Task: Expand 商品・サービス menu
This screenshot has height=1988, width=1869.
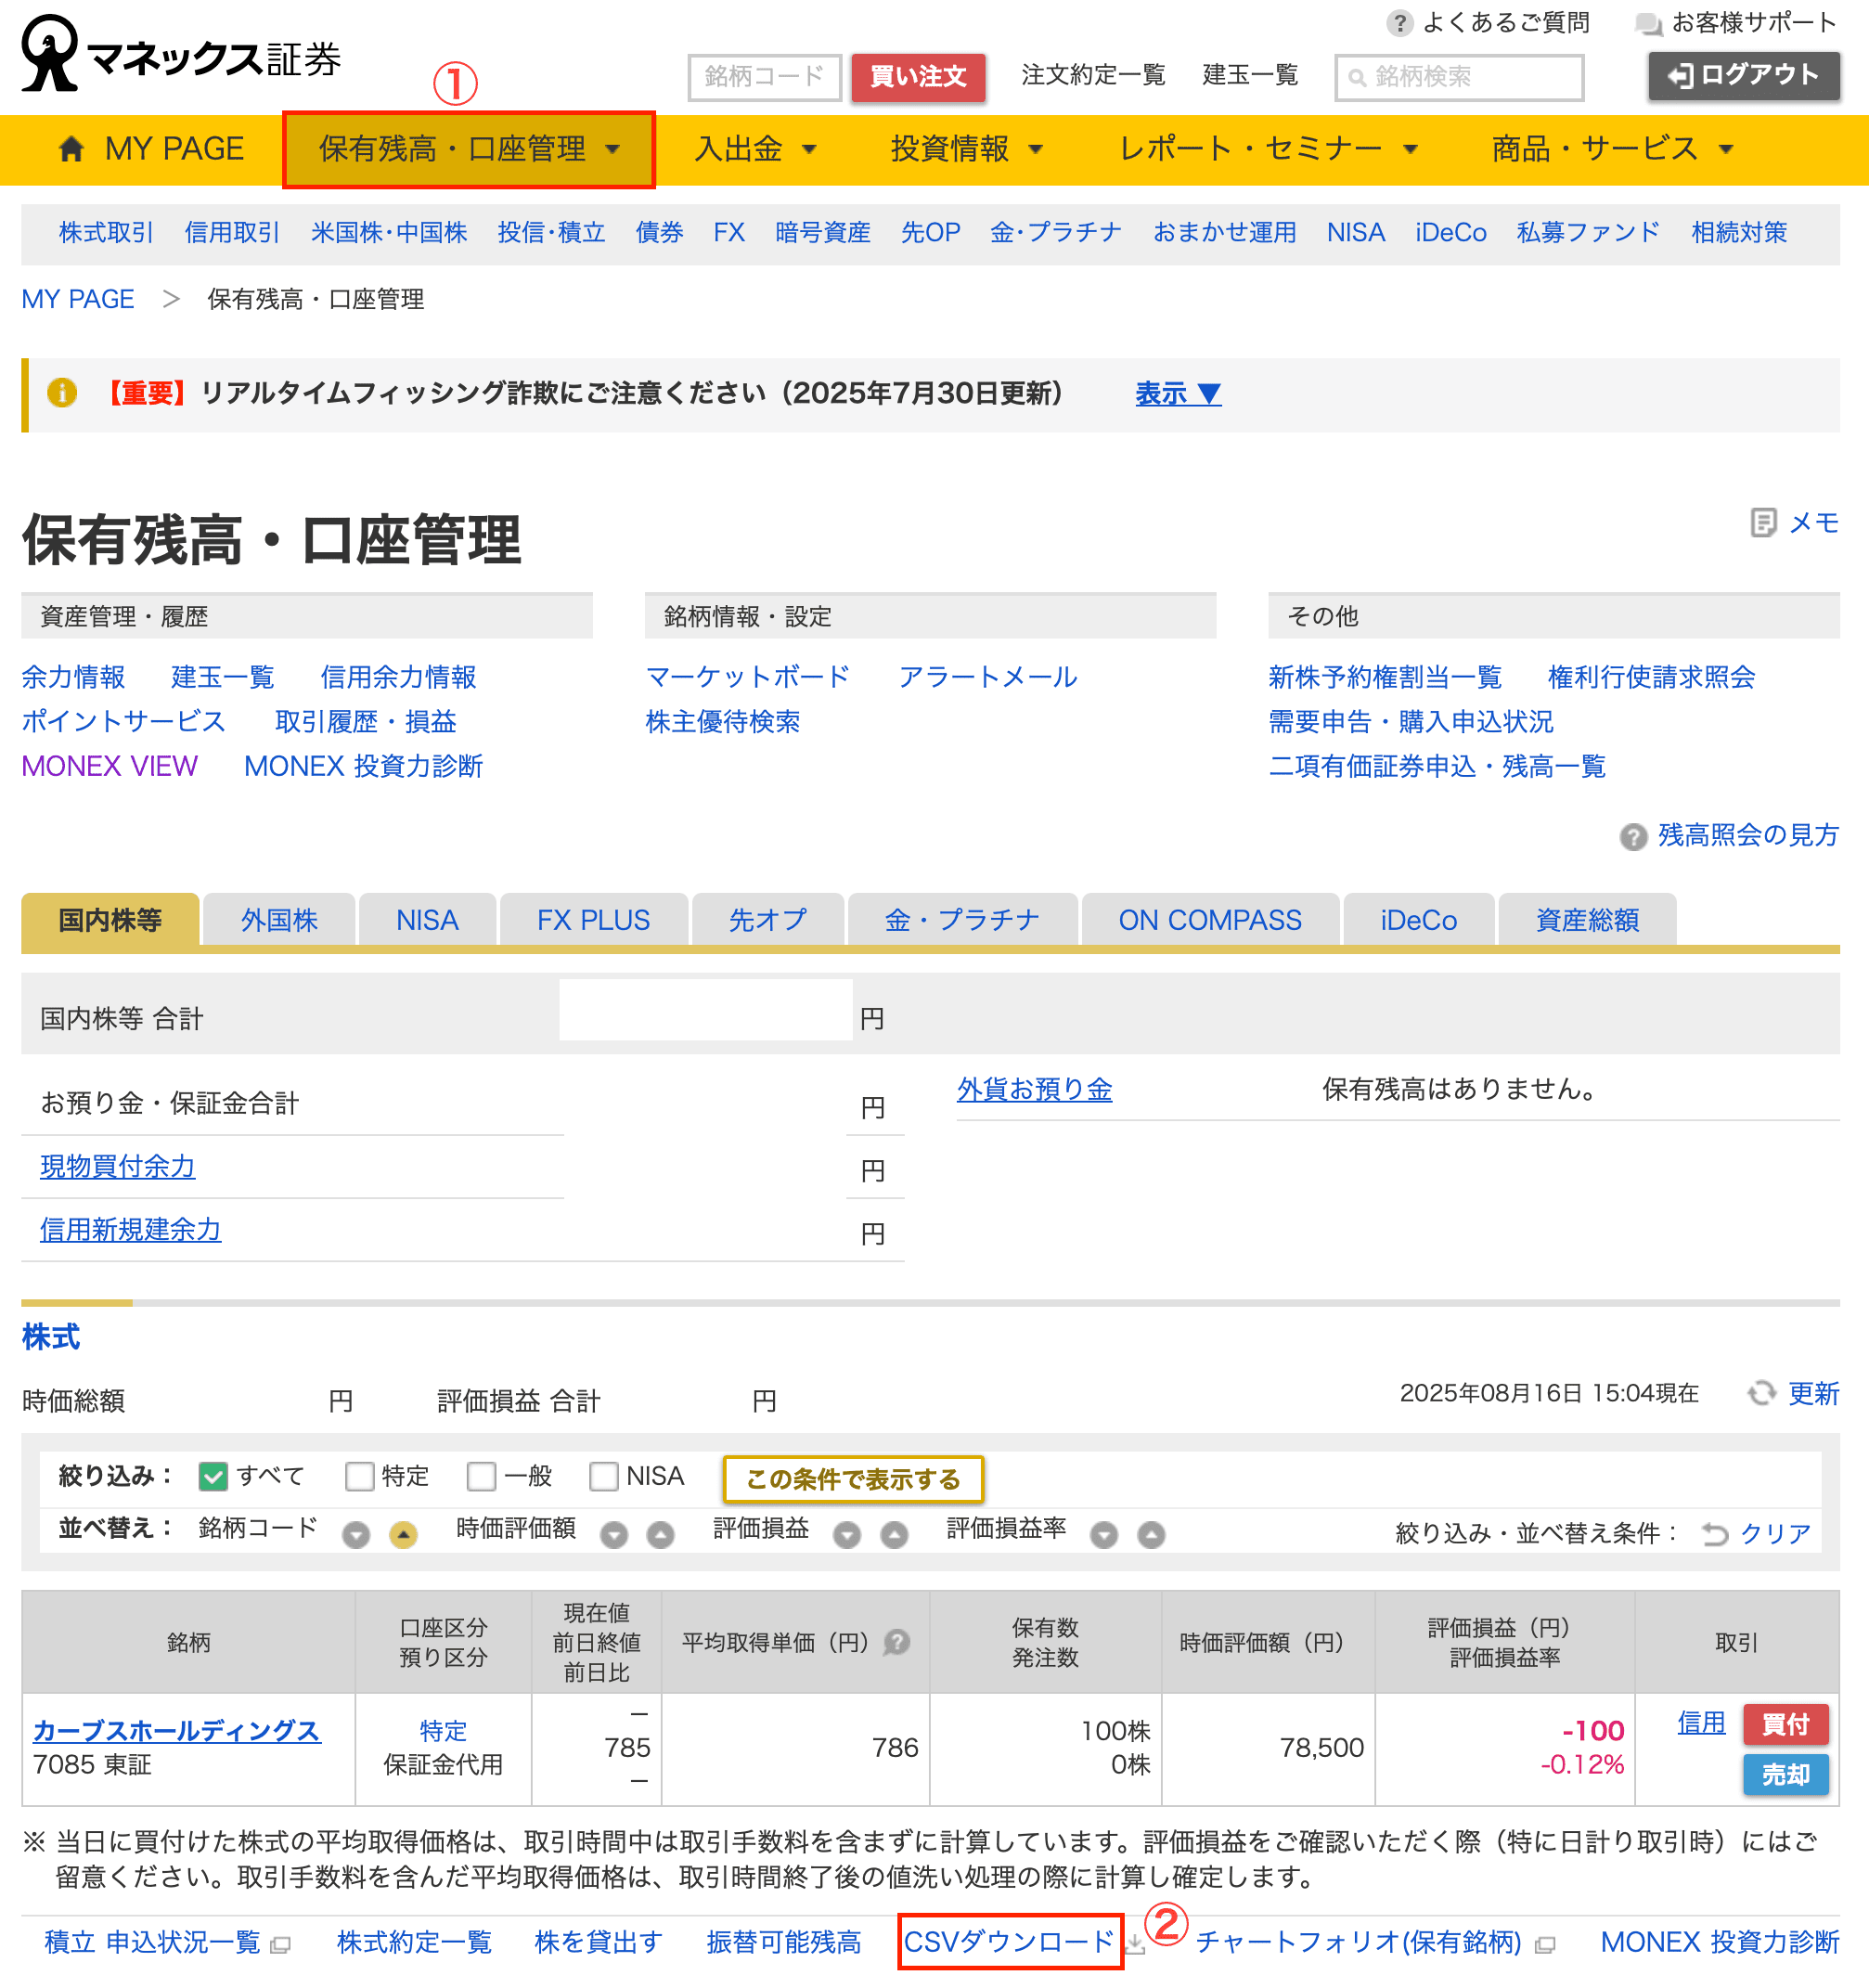Action: 1612,150
